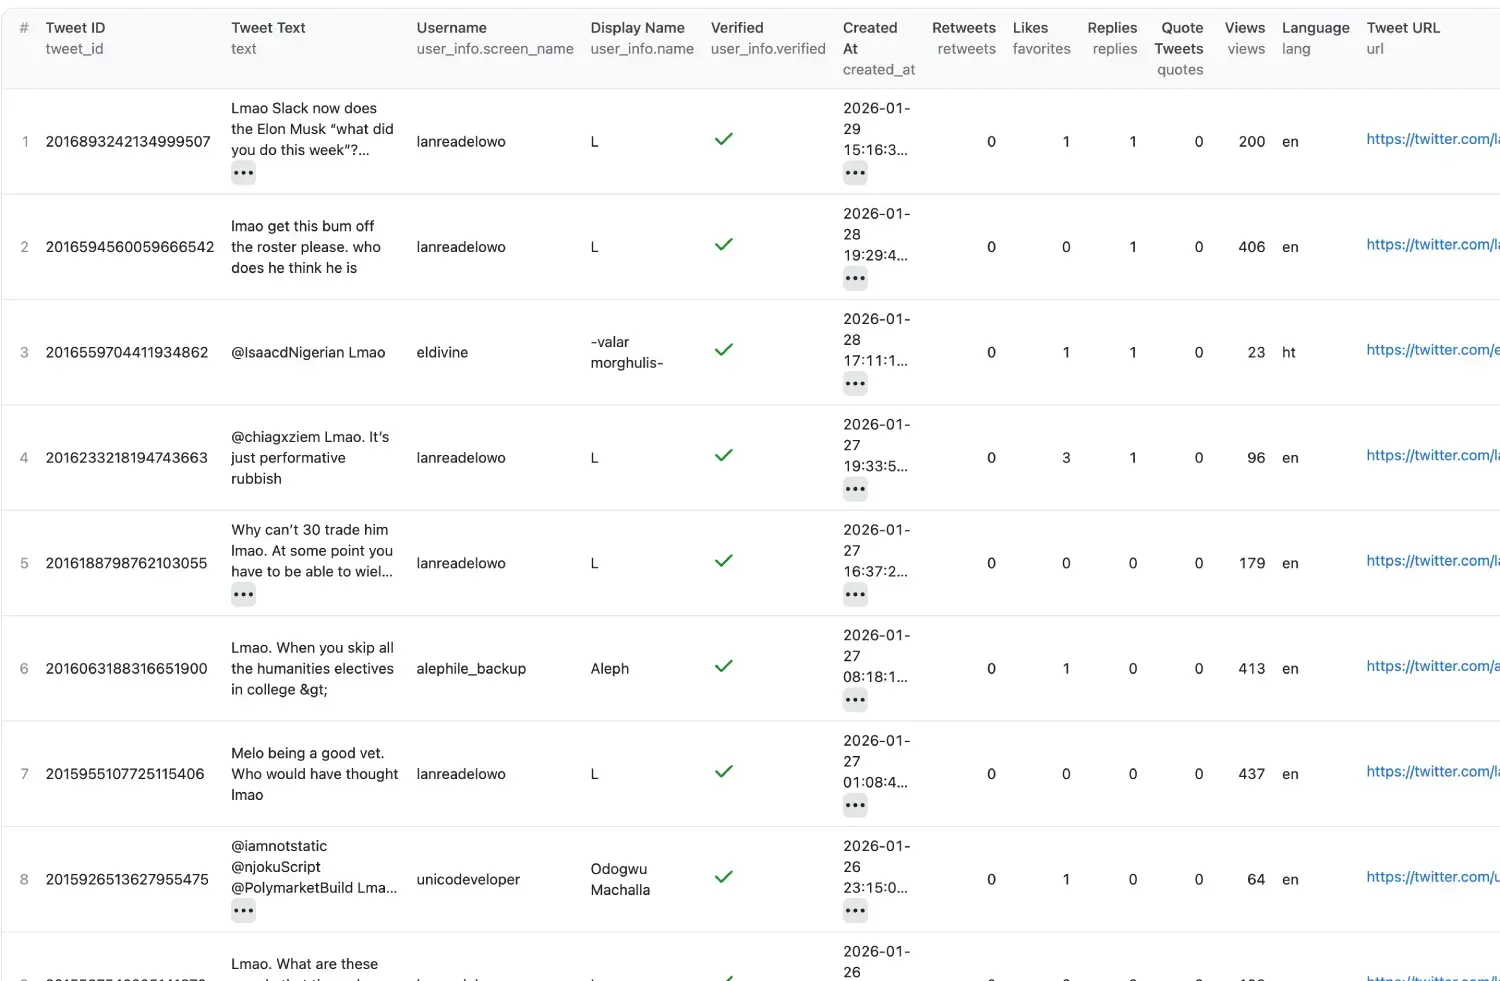Click verified checkmark for unicodeveloper row
The width and height of the screenshot is (1500, 981).
pyautogui.click(x=724, y=877)
